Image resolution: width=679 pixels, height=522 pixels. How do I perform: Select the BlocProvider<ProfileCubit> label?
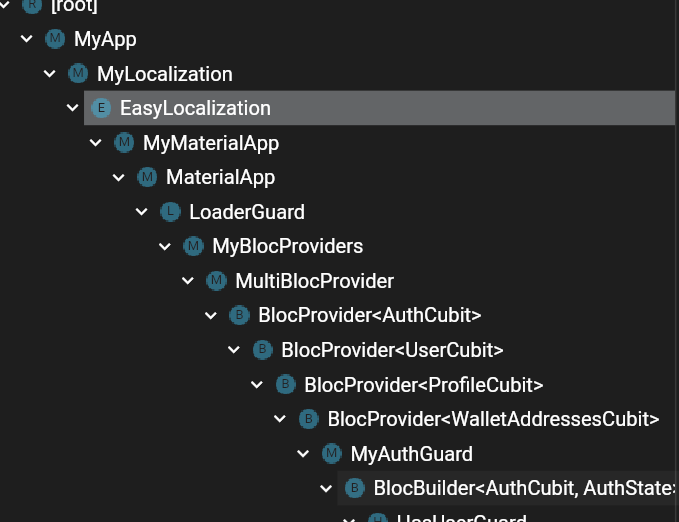(x=424, y=384)
